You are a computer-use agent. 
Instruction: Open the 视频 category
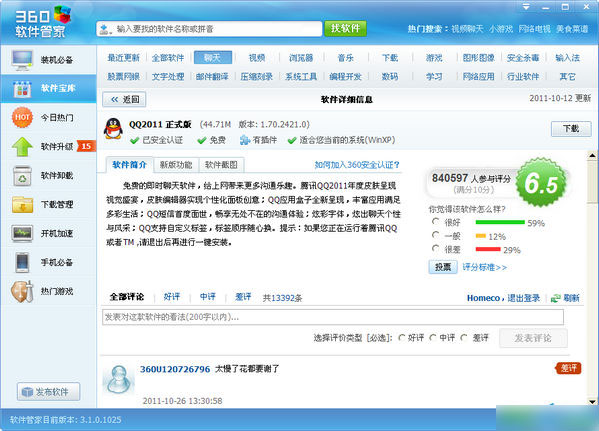[x=257, y=58]
